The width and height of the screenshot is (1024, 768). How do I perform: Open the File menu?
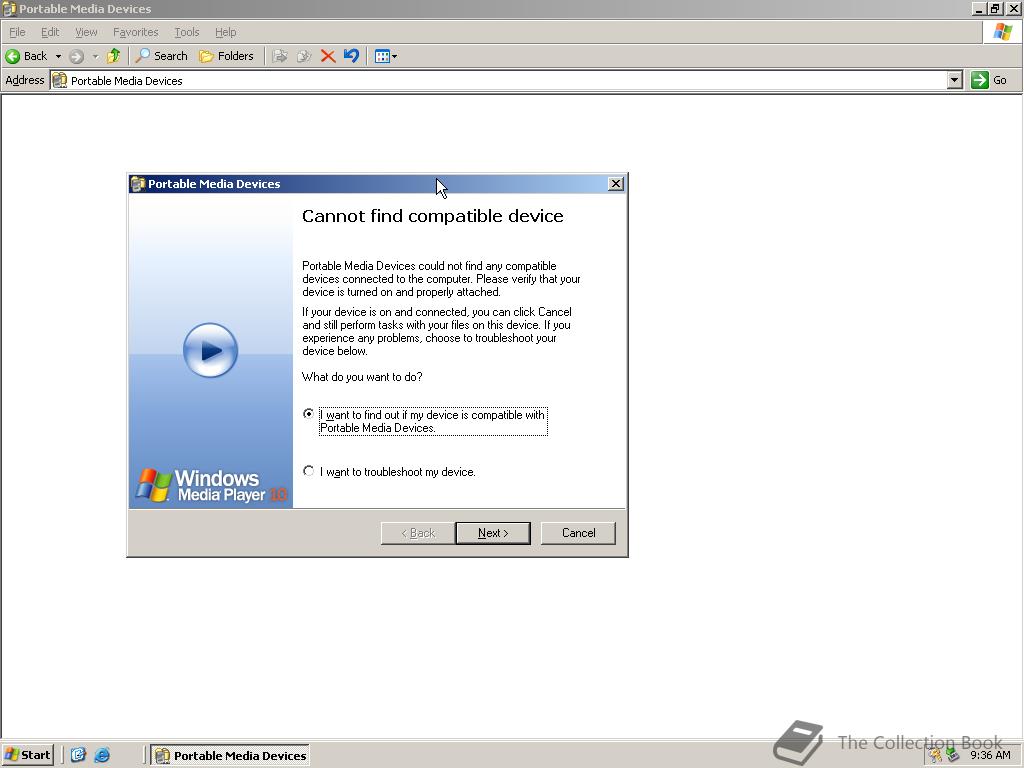coord(17,32)
